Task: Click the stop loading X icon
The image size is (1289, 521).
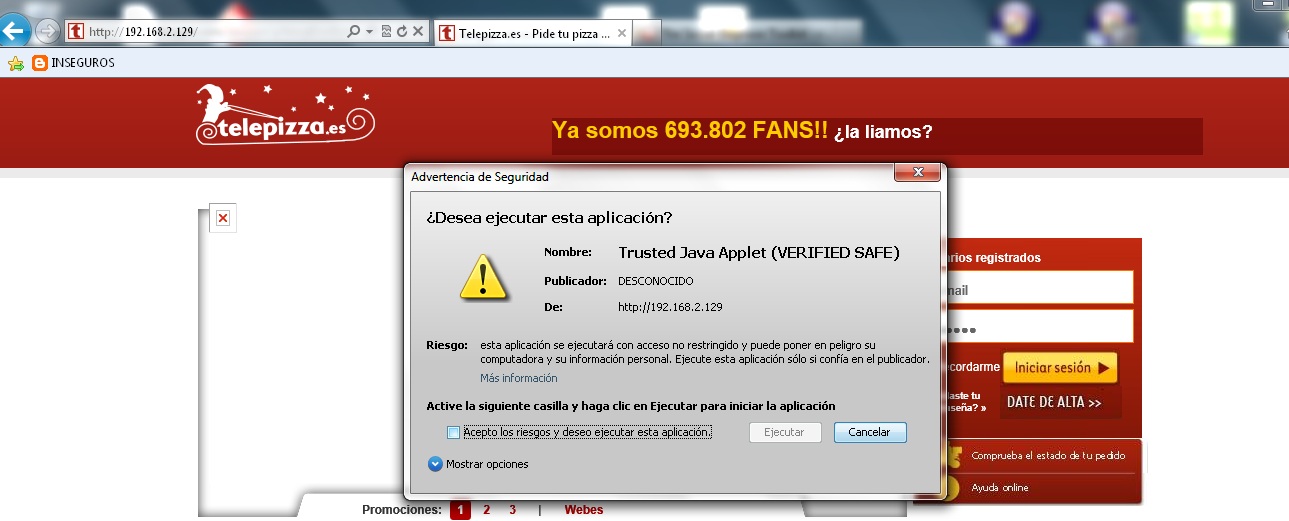Action: click(x=417, y=32)
